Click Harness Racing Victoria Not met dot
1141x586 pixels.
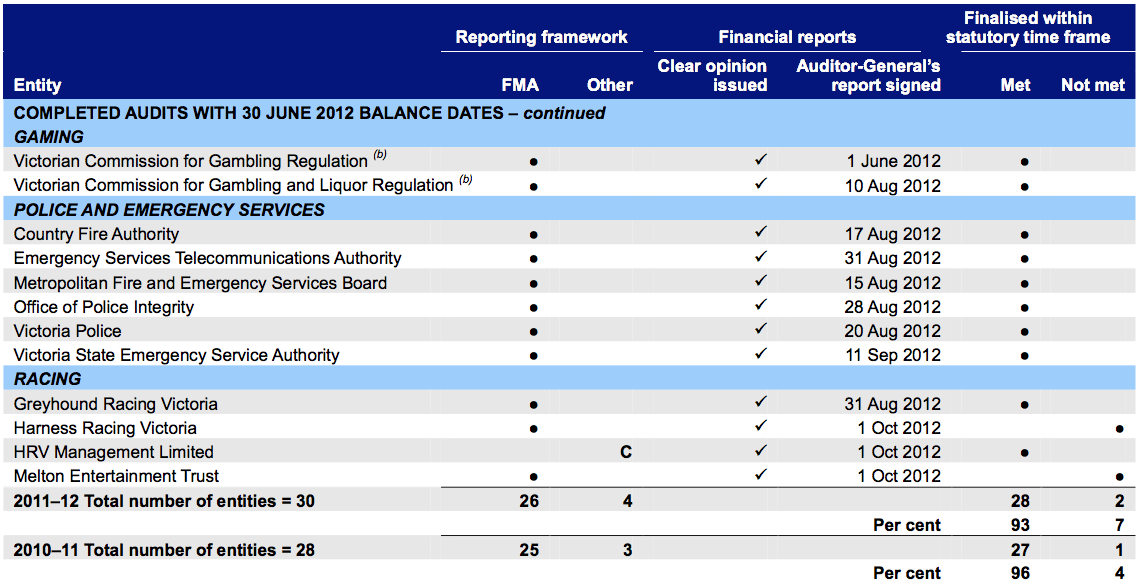[1118, 429]
